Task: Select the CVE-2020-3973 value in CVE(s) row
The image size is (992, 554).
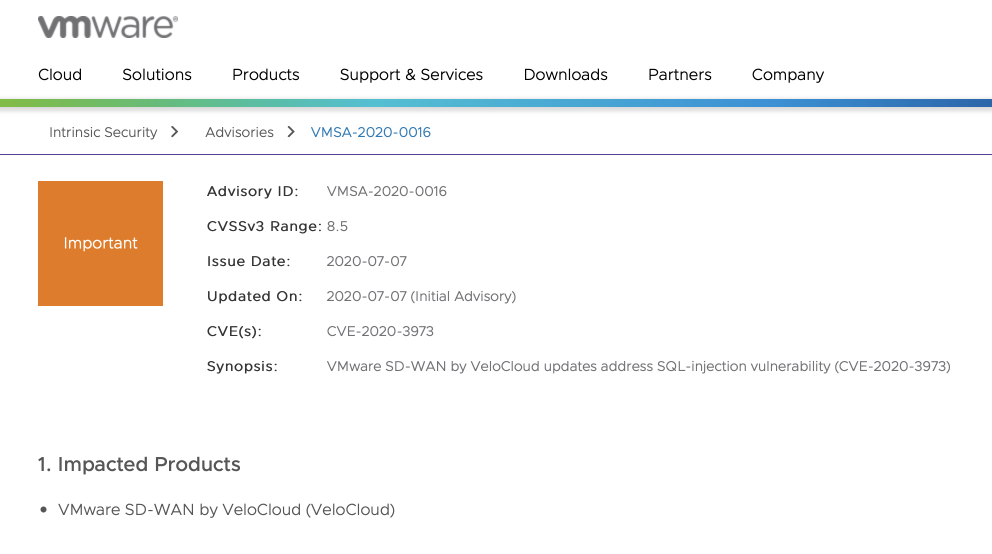Action: tap(380, 331)
